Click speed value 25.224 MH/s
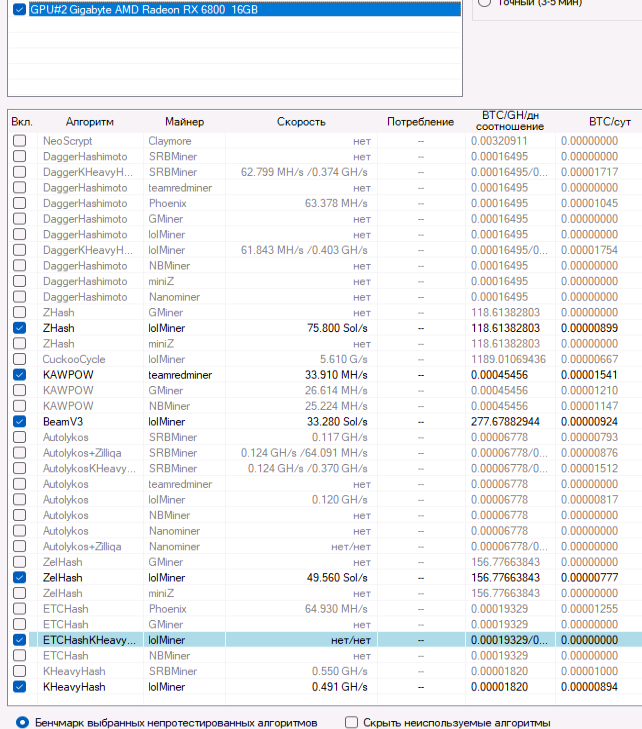This screenshot has width=642, height=729. 336,405
